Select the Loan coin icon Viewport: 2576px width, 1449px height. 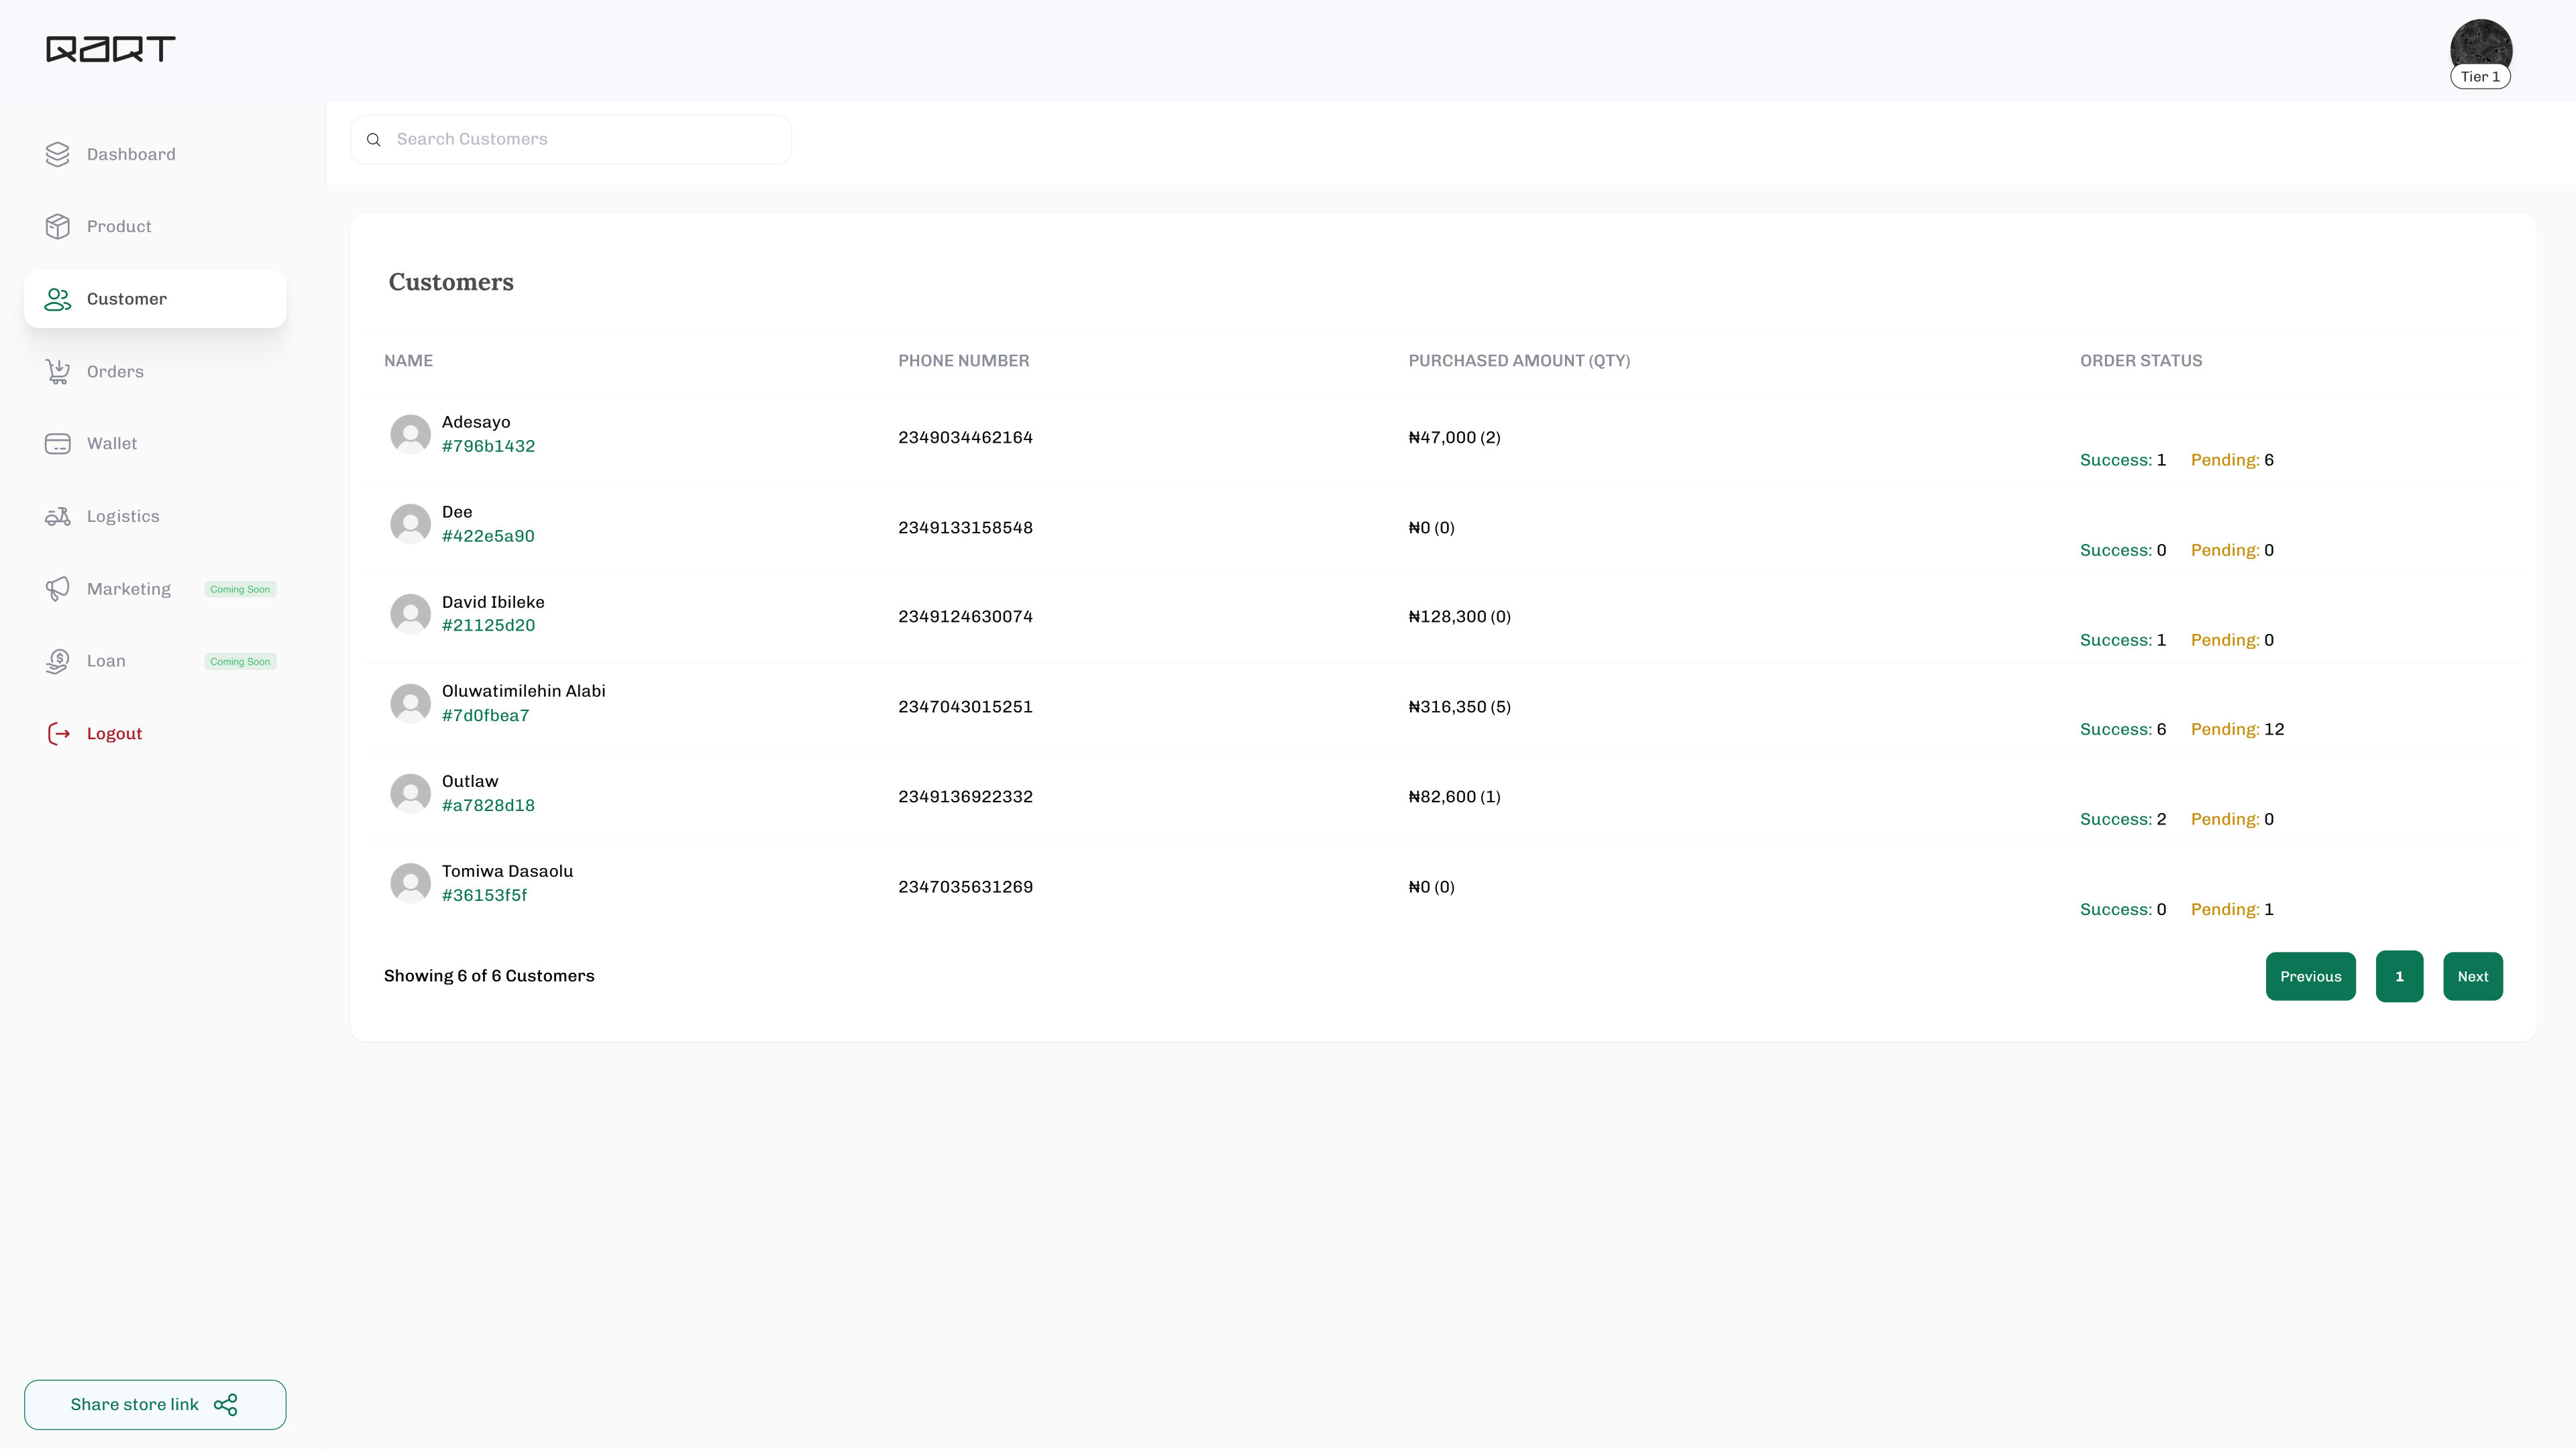(x=57, y=661)
